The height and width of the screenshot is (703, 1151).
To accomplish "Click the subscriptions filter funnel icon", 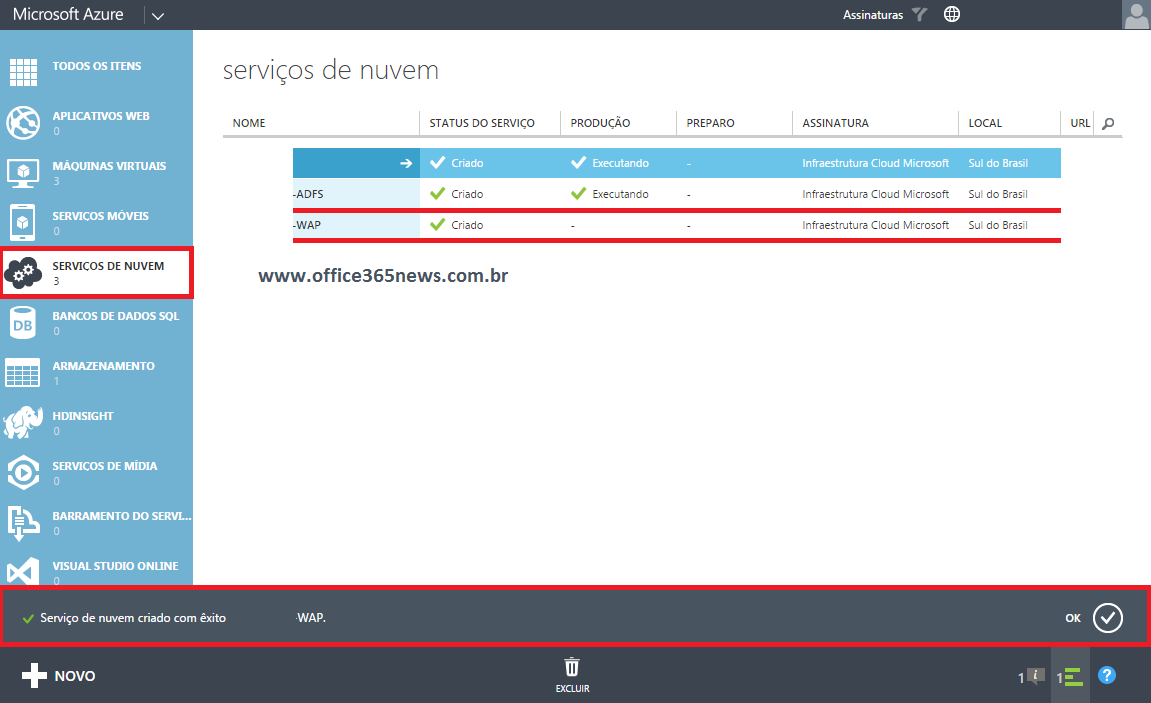I will pyautogui.click(x=920, y=14).
